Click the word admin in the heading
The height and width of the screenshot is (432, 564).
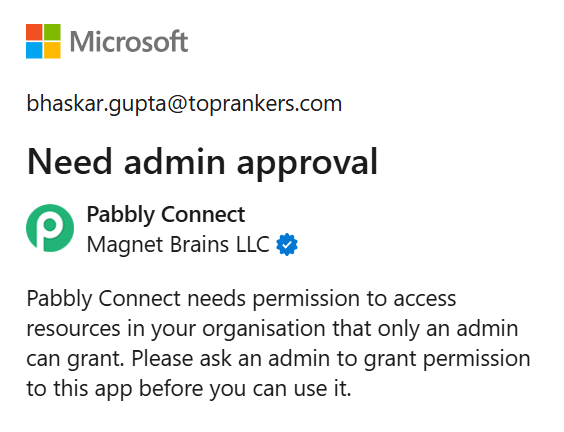pyautogui.click(x=174, y=162)
